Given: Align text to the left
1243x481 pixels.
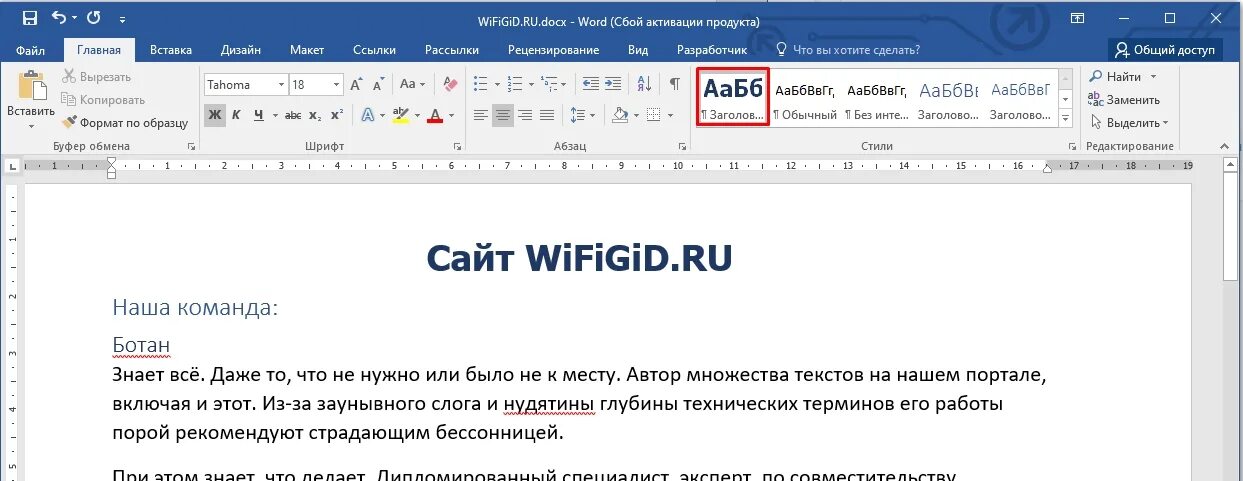Looking at the screenshot, I should pyautogui.click(x=481, y=115).
